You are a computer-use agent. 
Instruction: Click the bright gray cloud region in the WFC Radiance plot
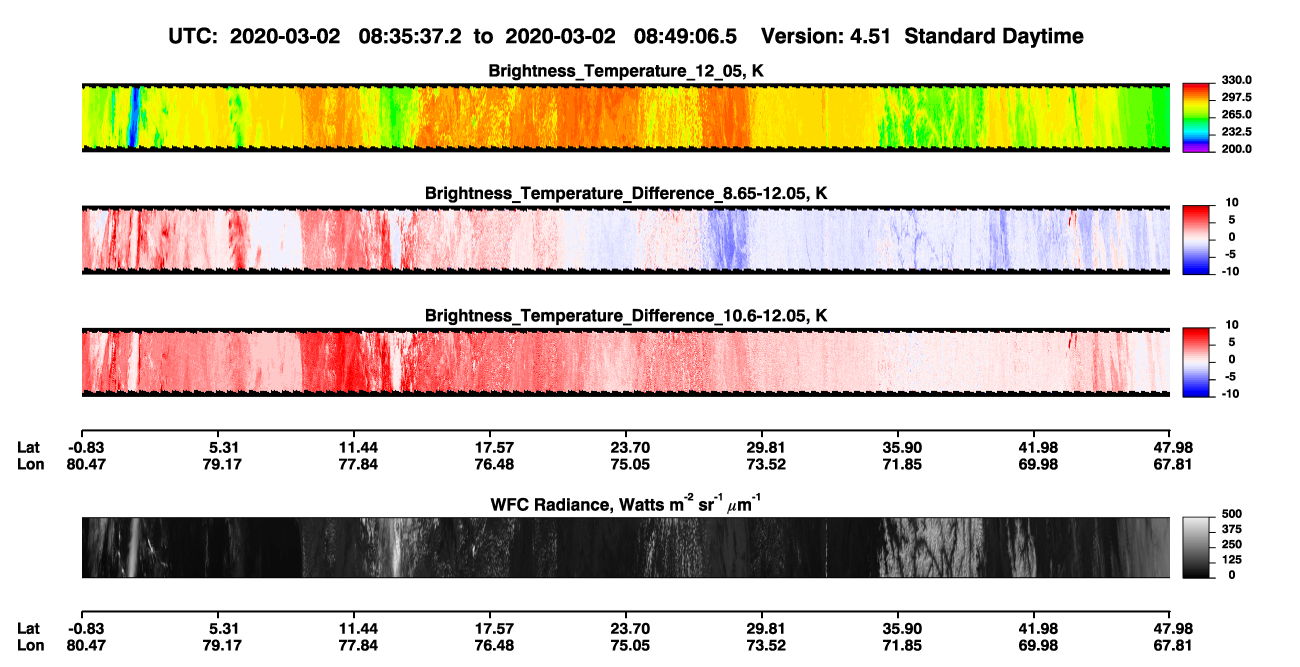[929, 547]
